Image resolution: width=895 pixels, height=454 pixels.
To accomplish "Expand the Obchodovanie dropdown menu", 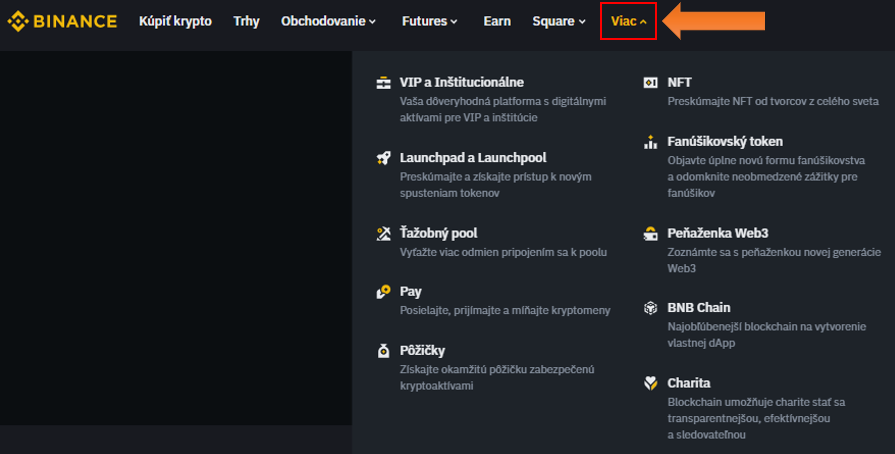I will (328, 21).
